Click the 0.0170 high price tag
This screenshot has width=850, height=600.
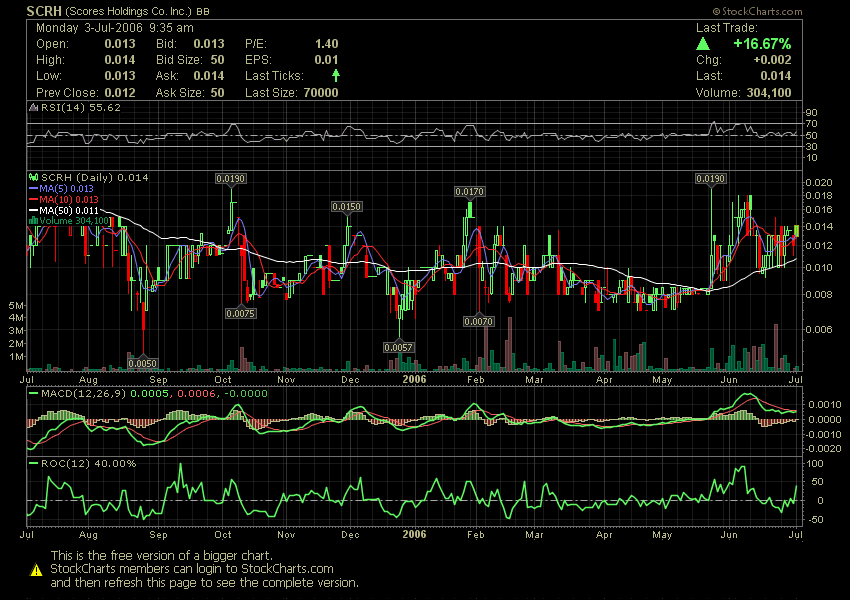pos(469,191)
